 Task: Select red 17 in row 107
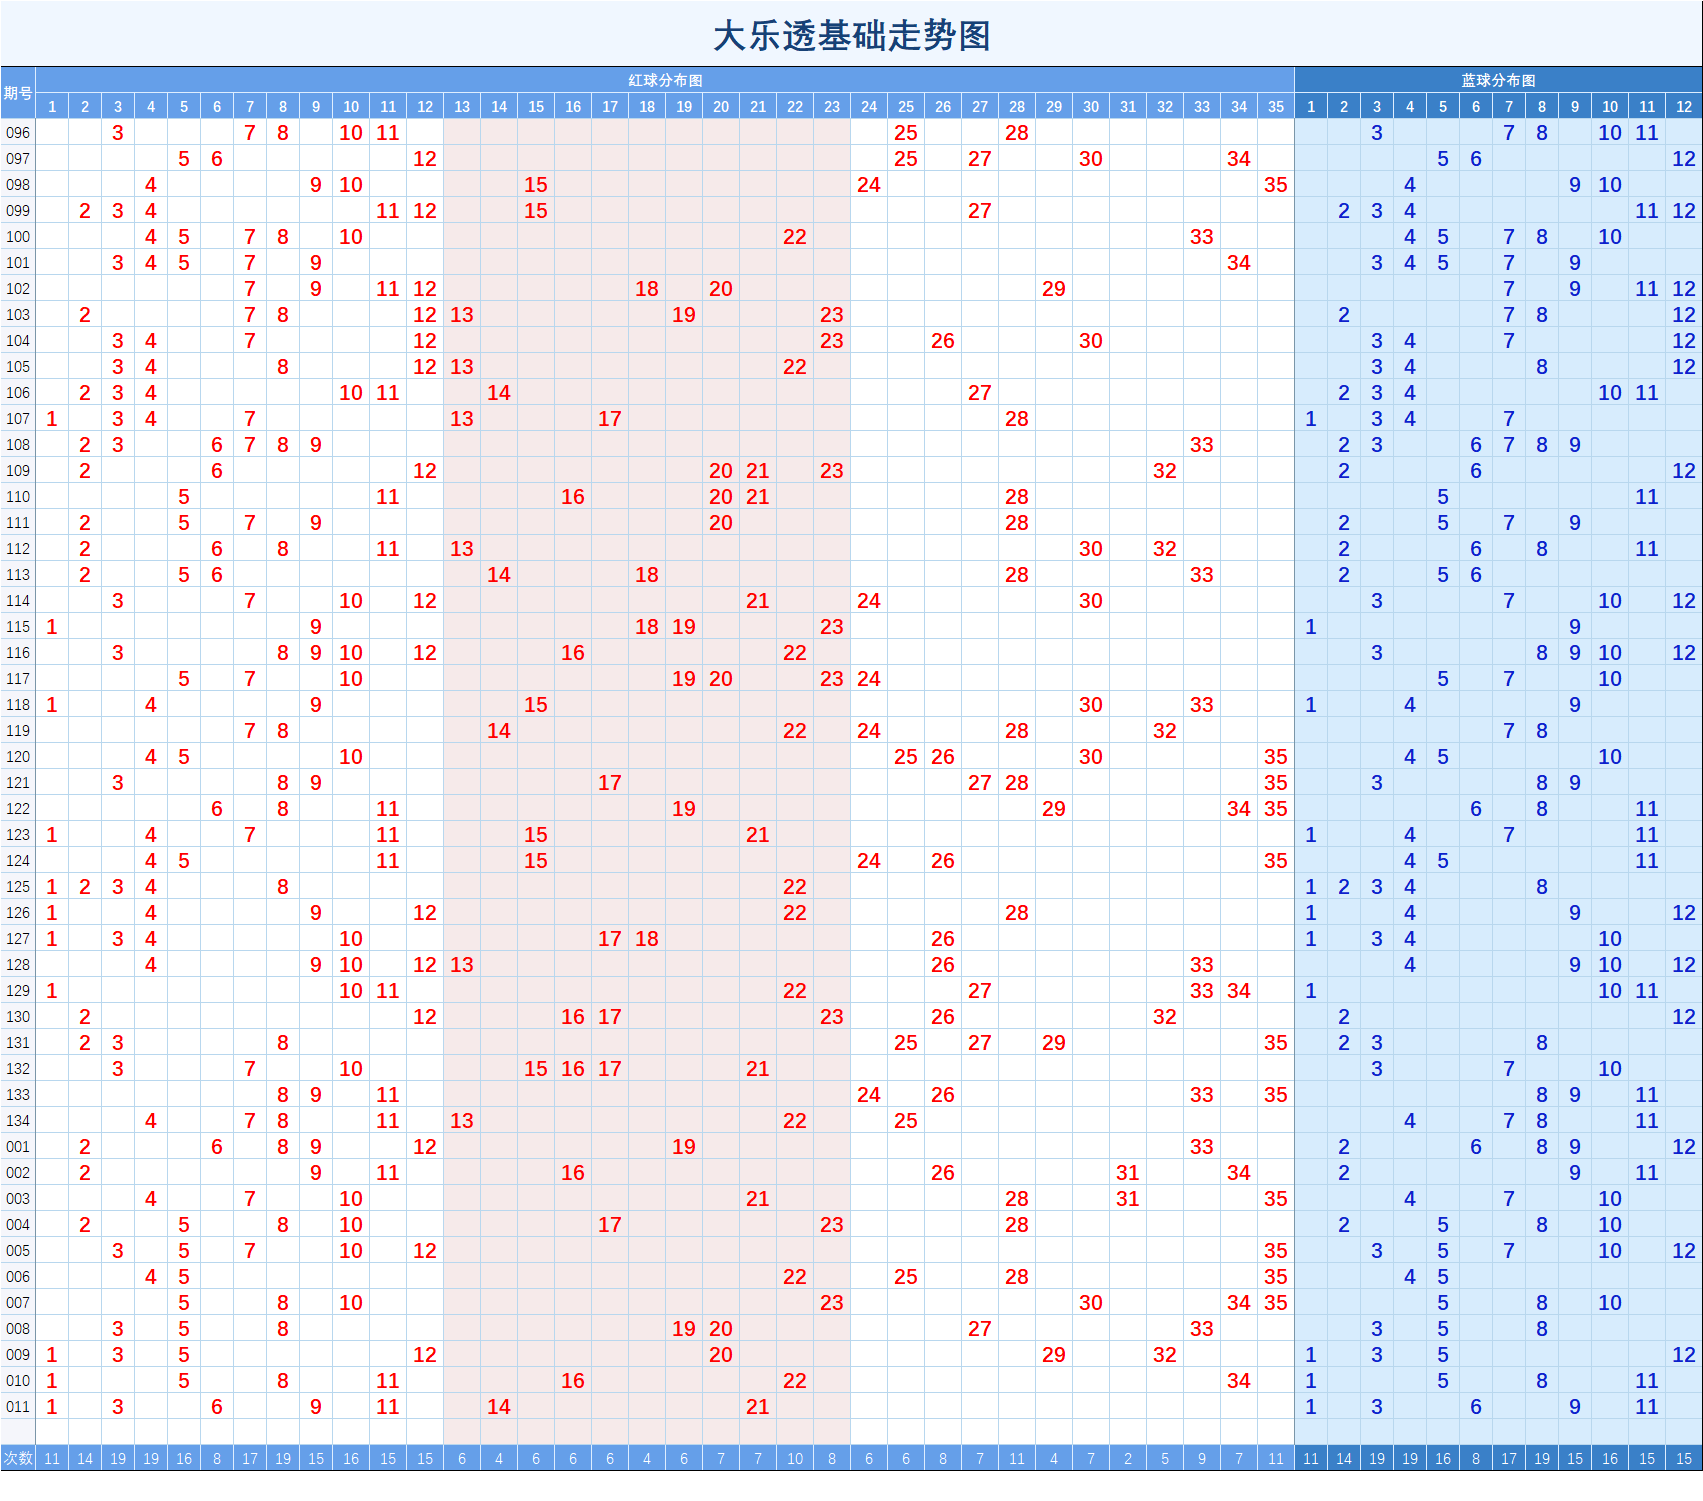(610, 418)
